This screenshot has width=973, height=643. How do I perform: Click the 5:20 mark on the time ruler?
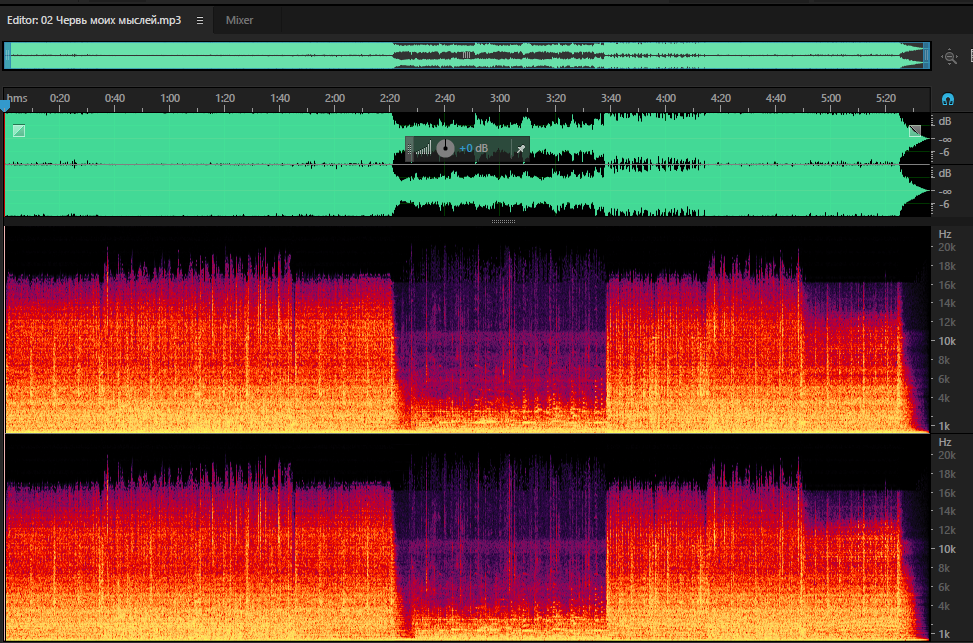(886, 98)
